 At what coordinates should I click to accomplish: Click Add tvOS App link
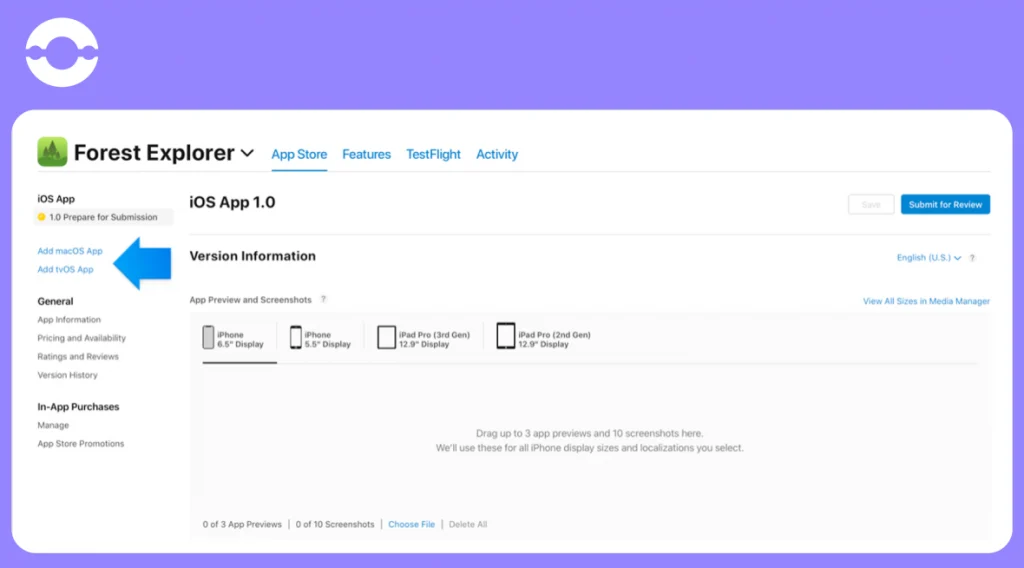65,269
